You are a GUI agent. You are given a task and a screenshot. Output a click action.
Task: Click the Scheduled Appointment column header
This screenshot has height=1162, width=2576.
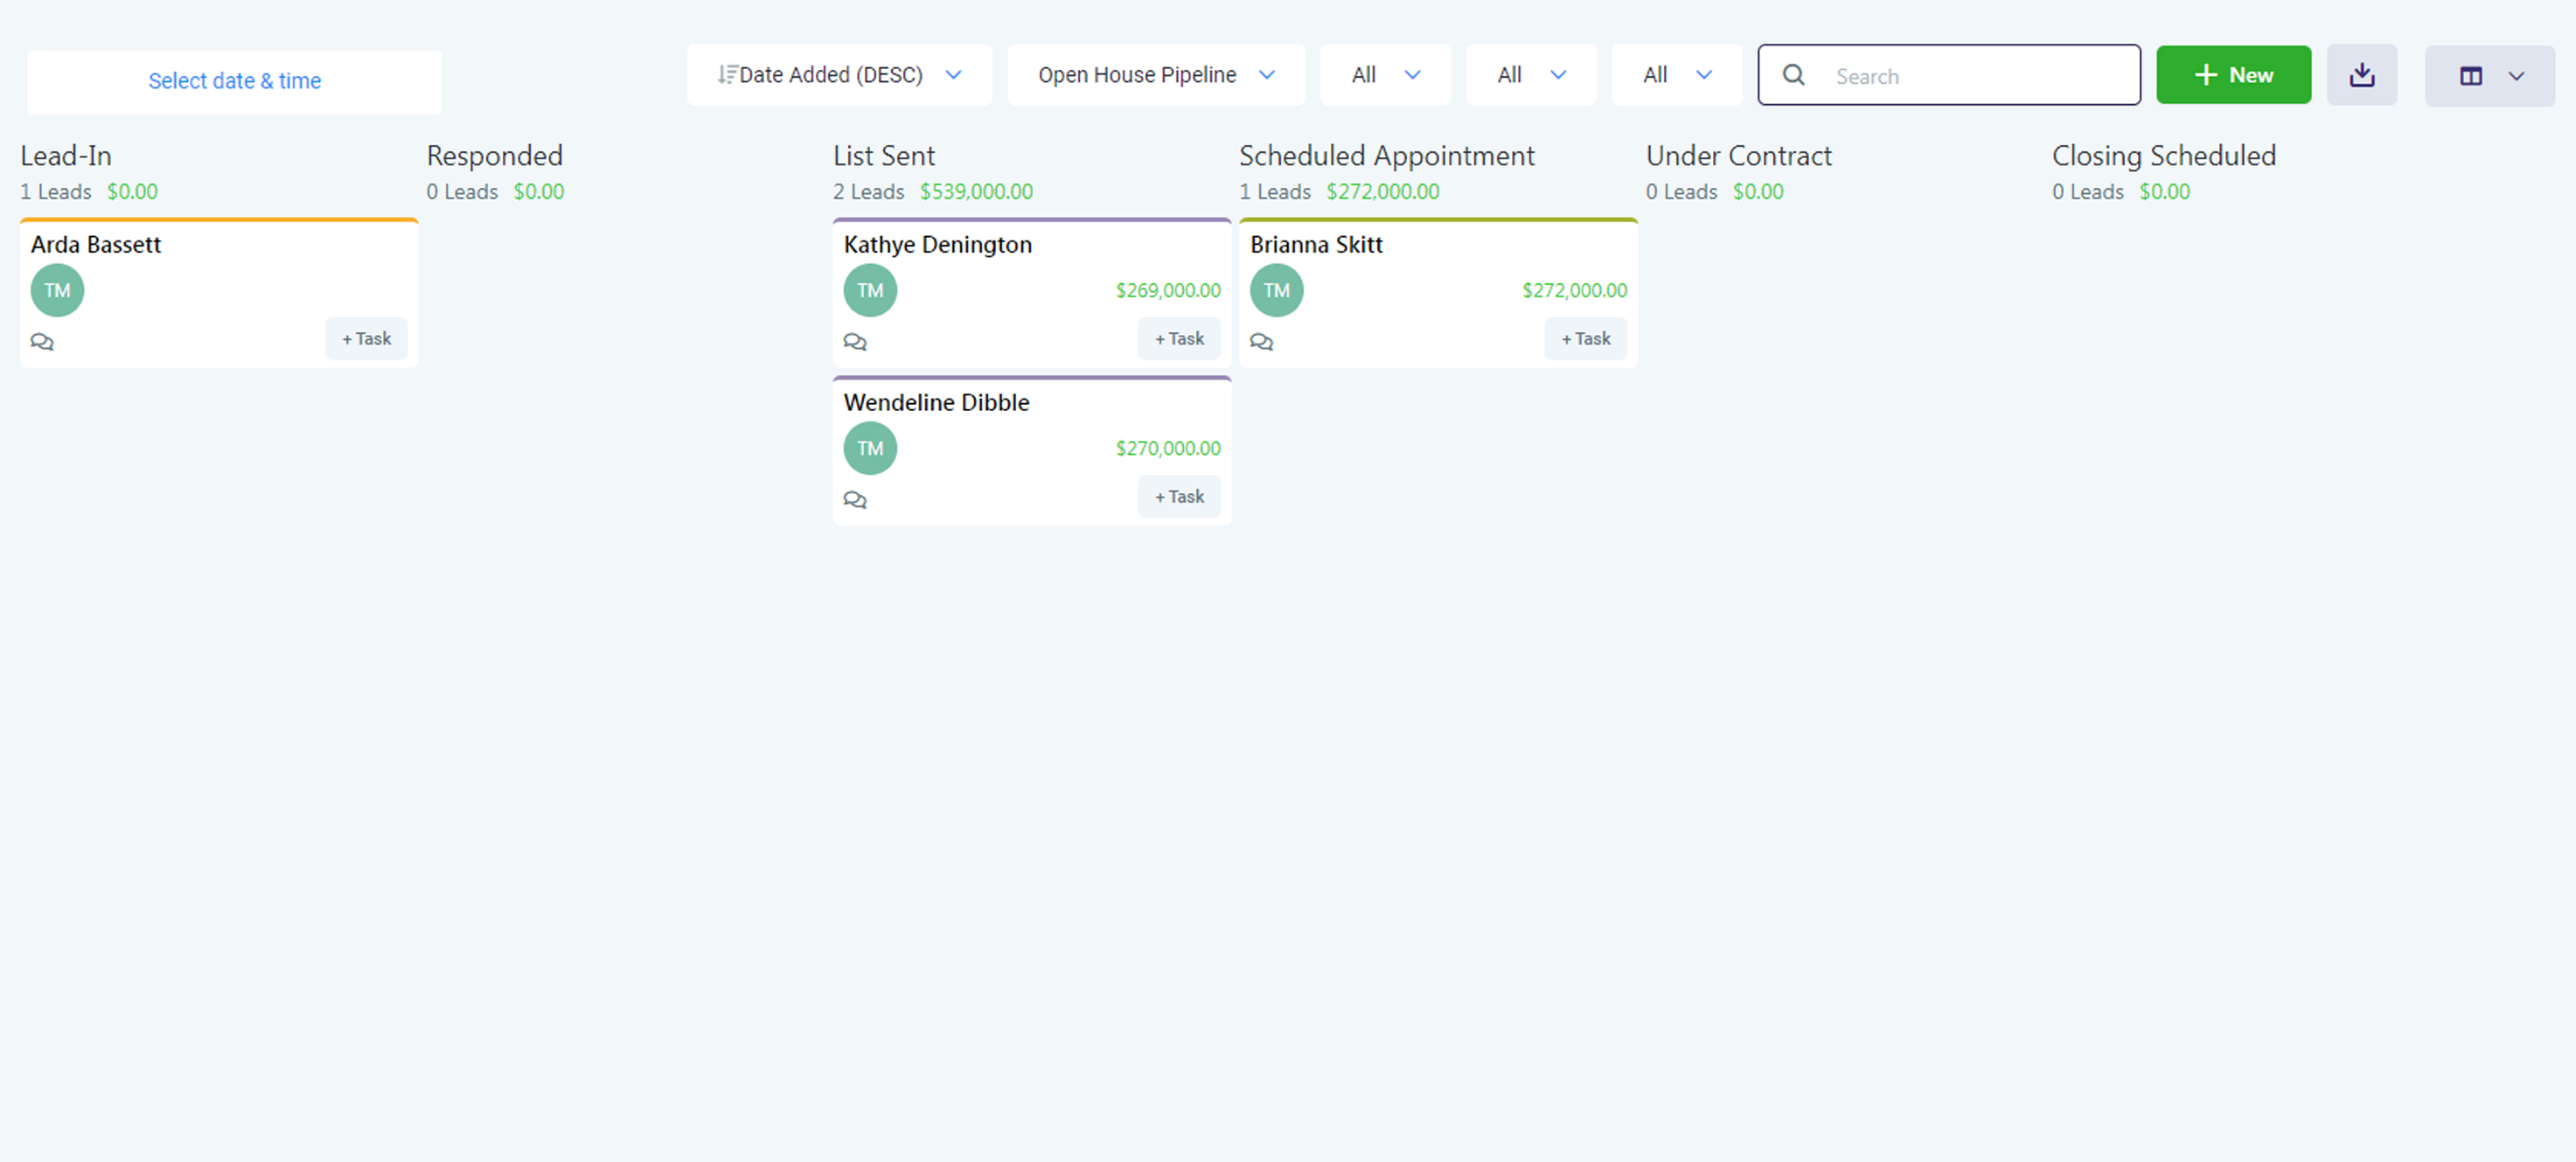(1387, 156)
